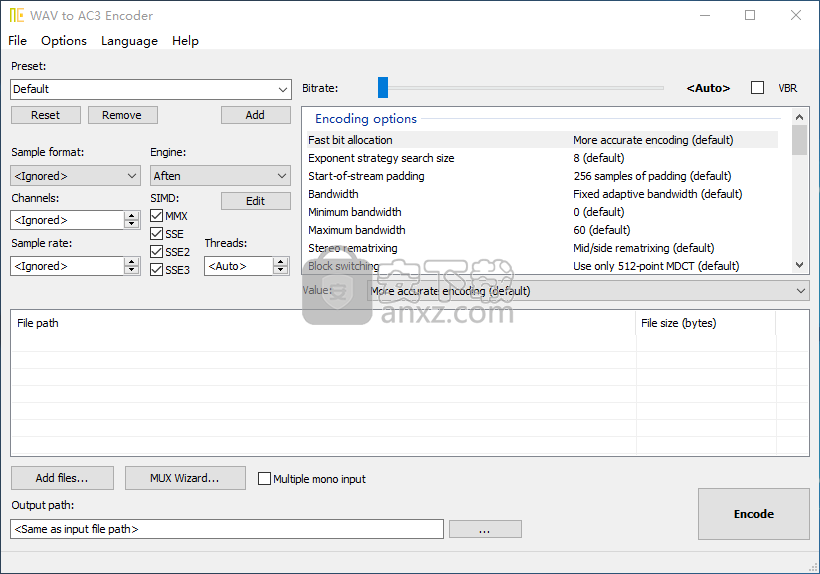The height and width of the screenshot is (574, 820).
Task: Click the Add files... button
Action: pyautogui.click(x=62, y=478)
